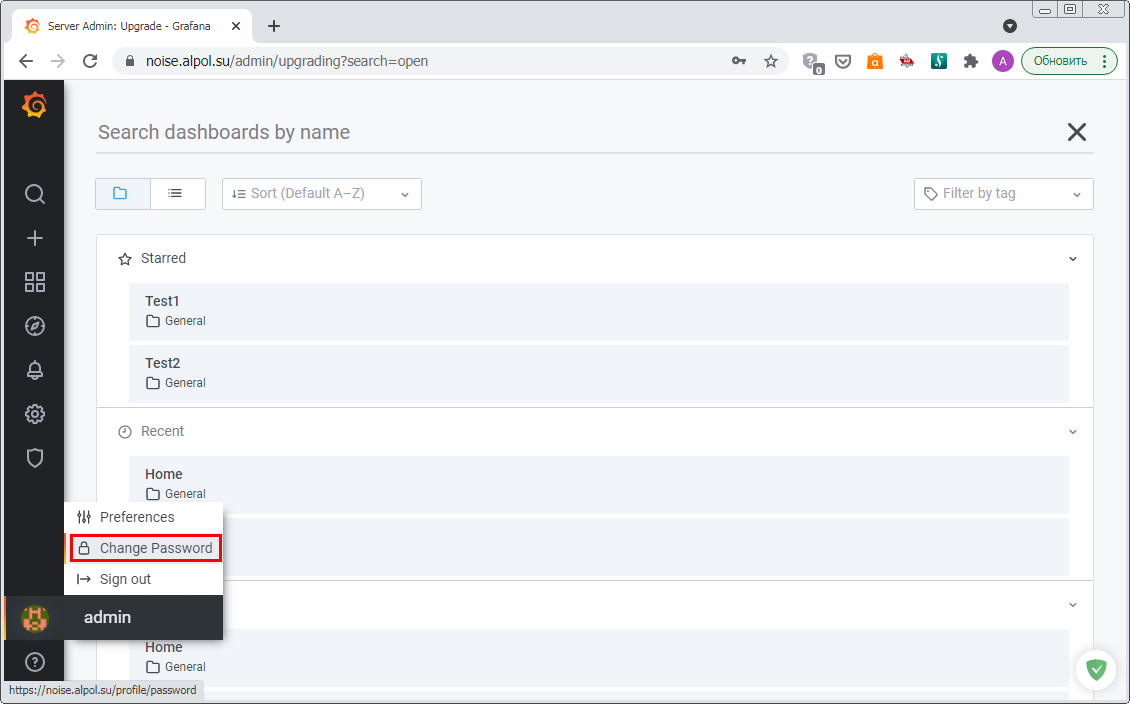Switch to list view layout
This screenshot has height=704, width=1130.
coord(177,193)
